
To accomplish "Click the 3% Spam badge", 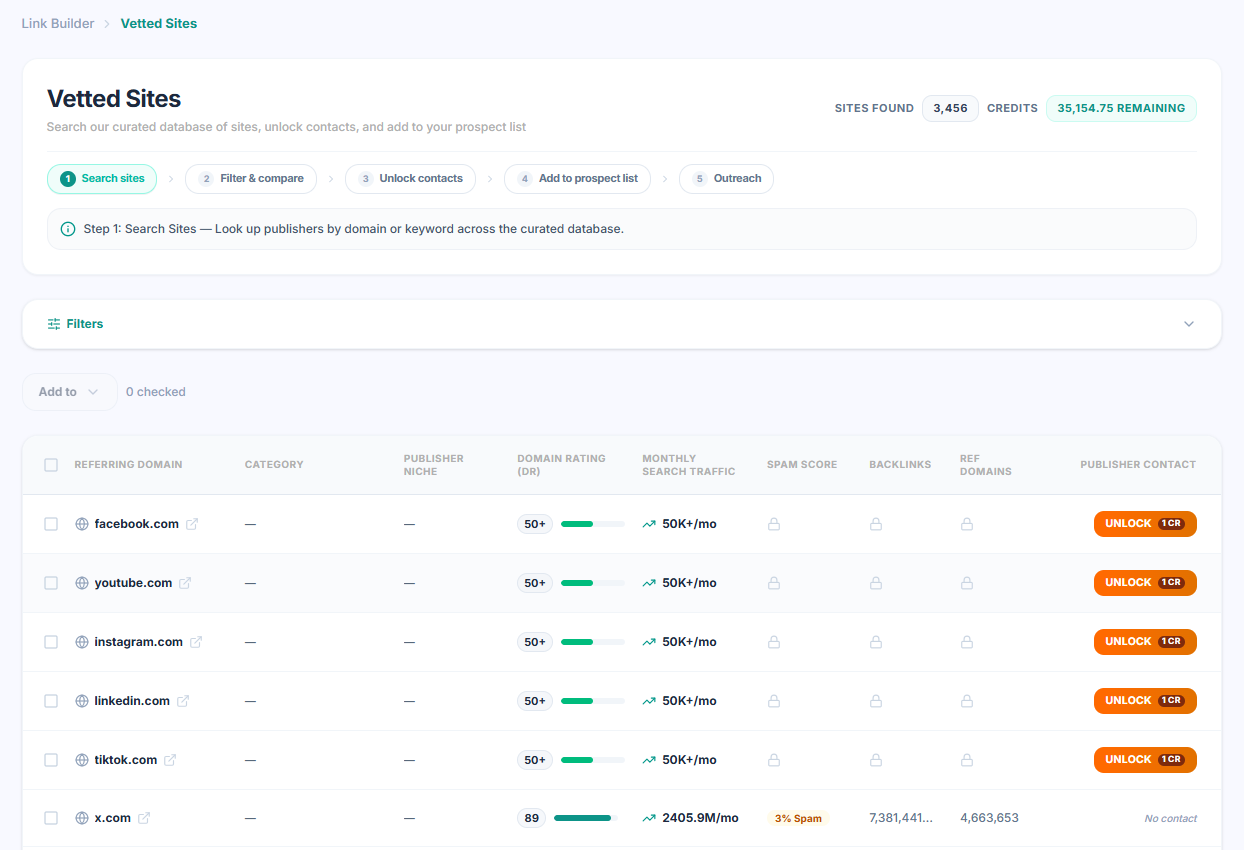I will pos(798,818).
